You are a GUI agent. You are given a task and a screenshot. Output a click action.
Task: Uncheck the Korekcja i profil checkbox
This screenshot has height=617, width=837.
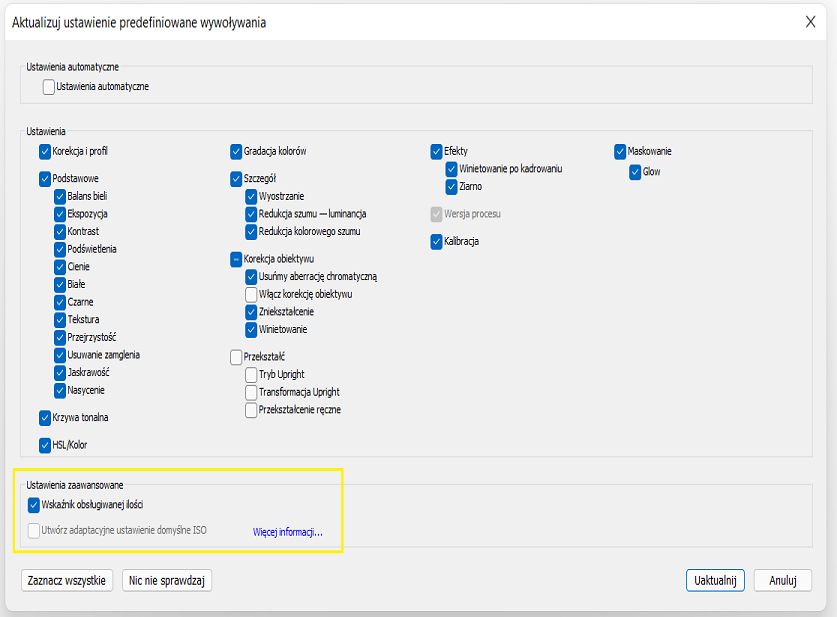45,152
